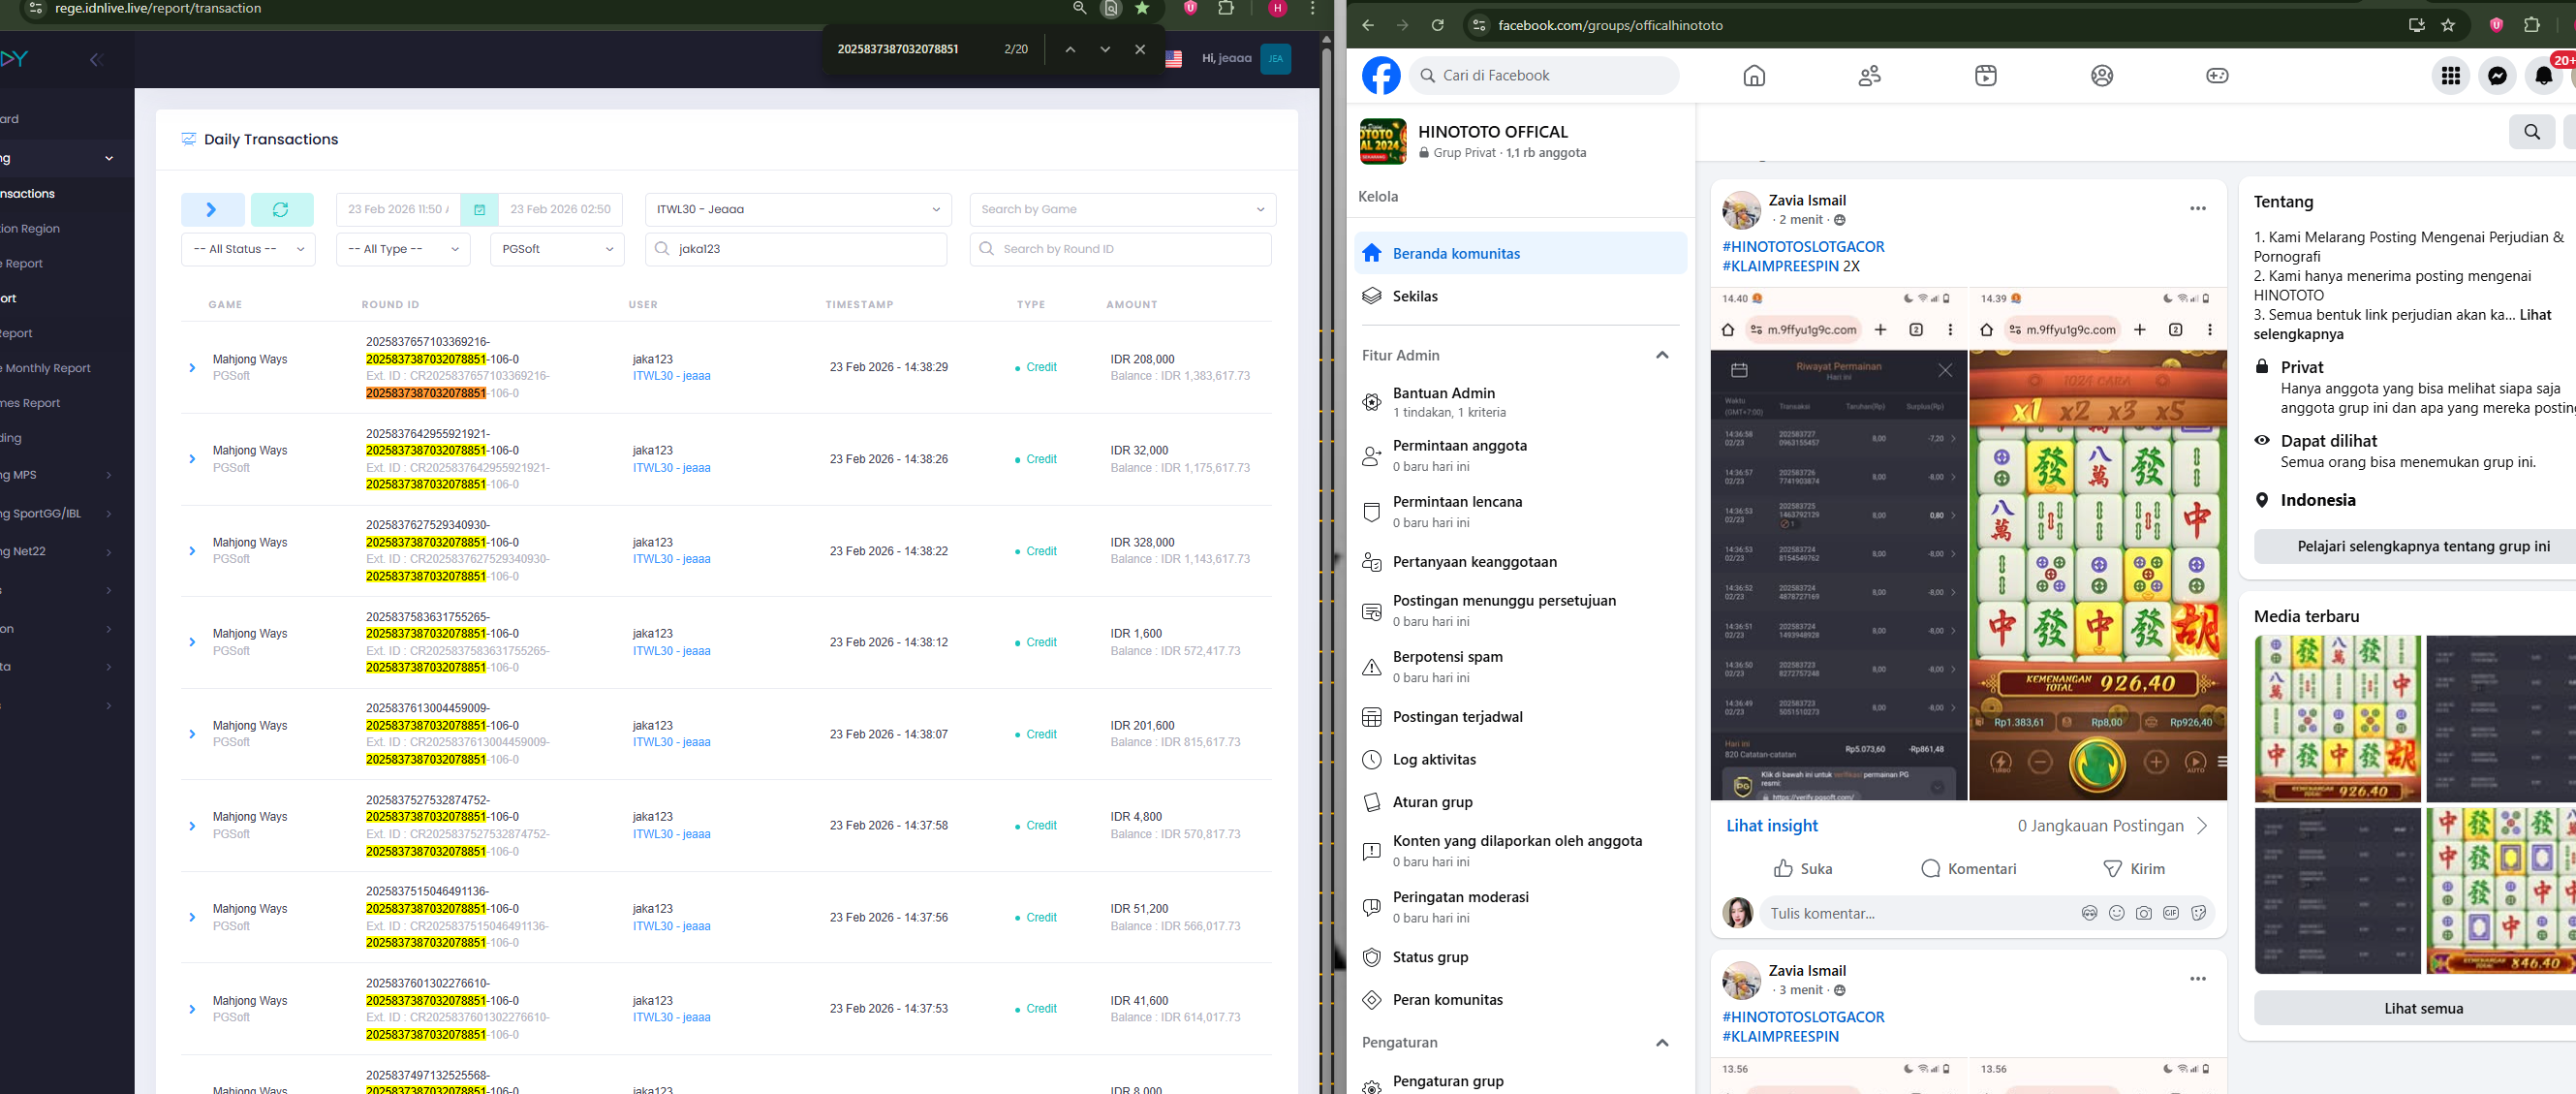Screen dimensions: 2576x1094
Task: Open Facebook Groups icon
Action: pos(2102,76)
